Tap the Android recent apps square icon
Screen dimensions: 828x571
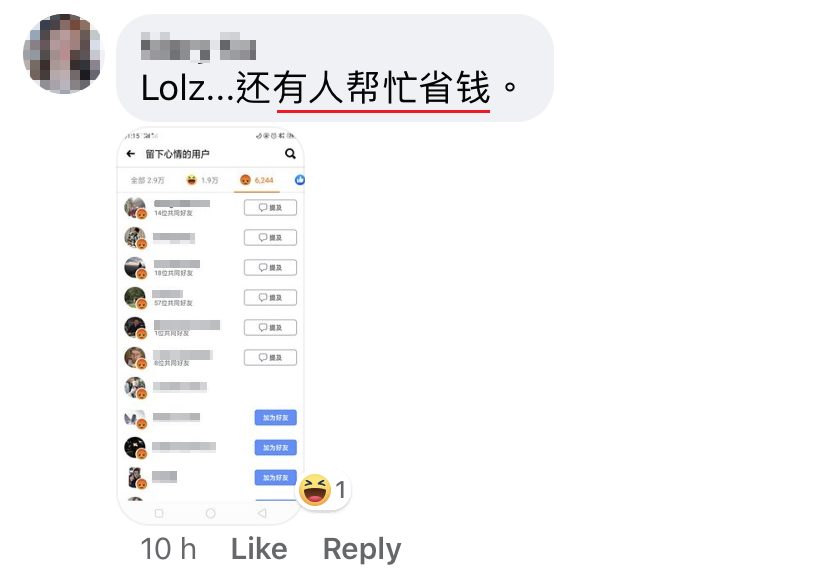click(159, 513)
